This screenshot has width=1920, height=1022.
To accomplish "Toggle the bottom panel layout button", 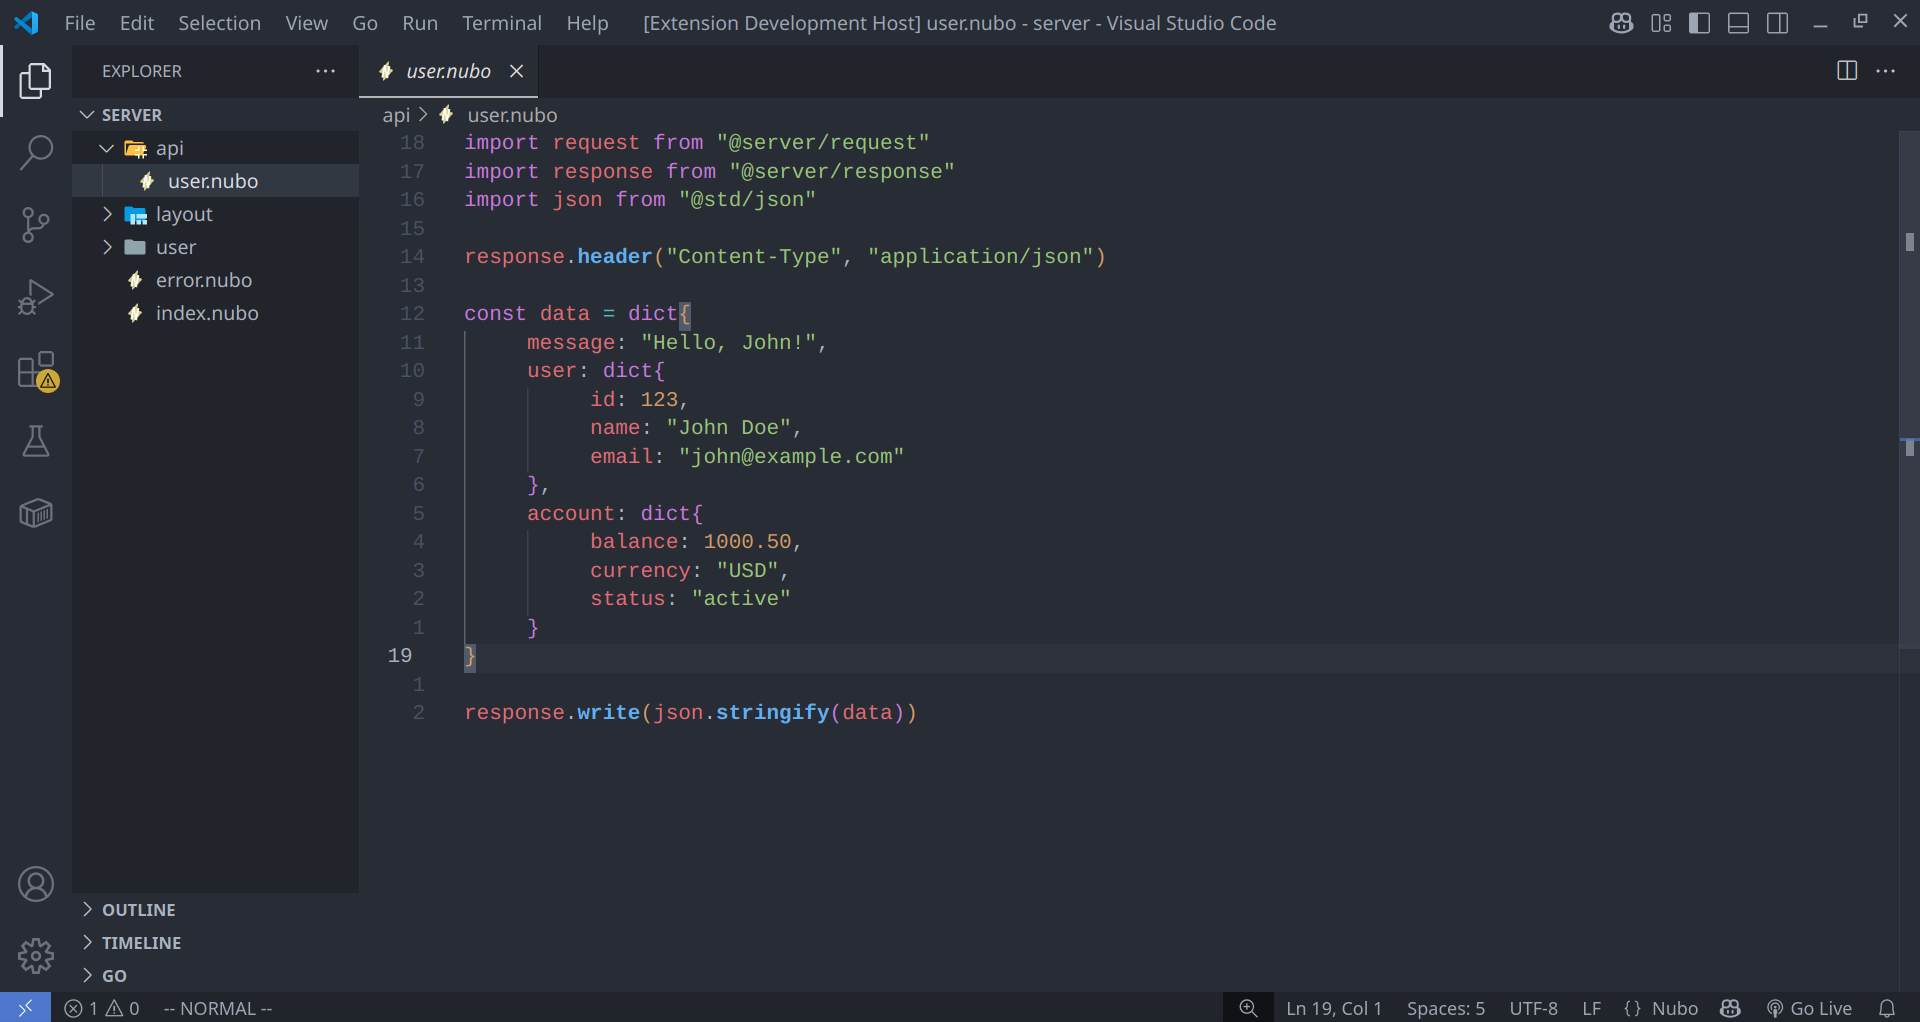I will pyautogui.click(x=1738, y=23).
